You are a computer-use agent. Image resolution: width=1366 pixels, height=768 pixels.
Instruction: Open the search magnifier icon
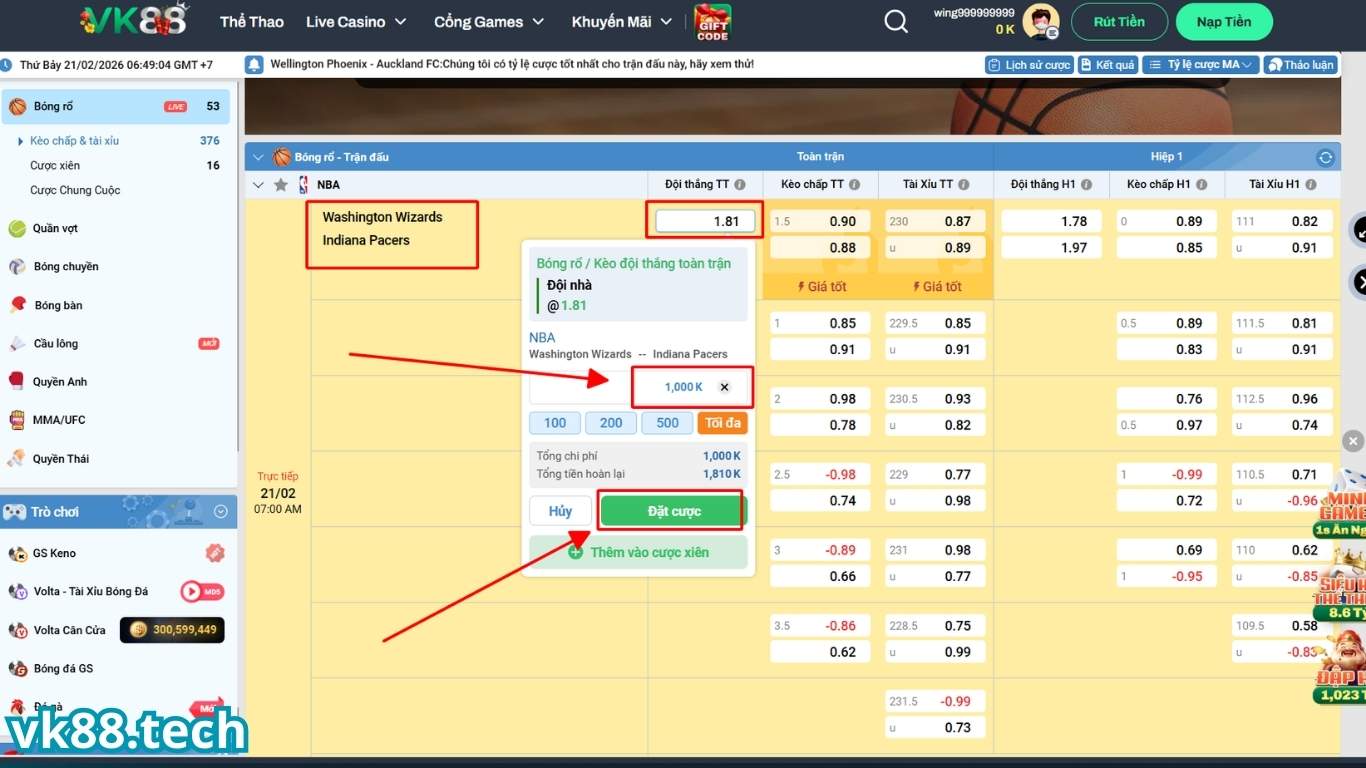[897, 22]
